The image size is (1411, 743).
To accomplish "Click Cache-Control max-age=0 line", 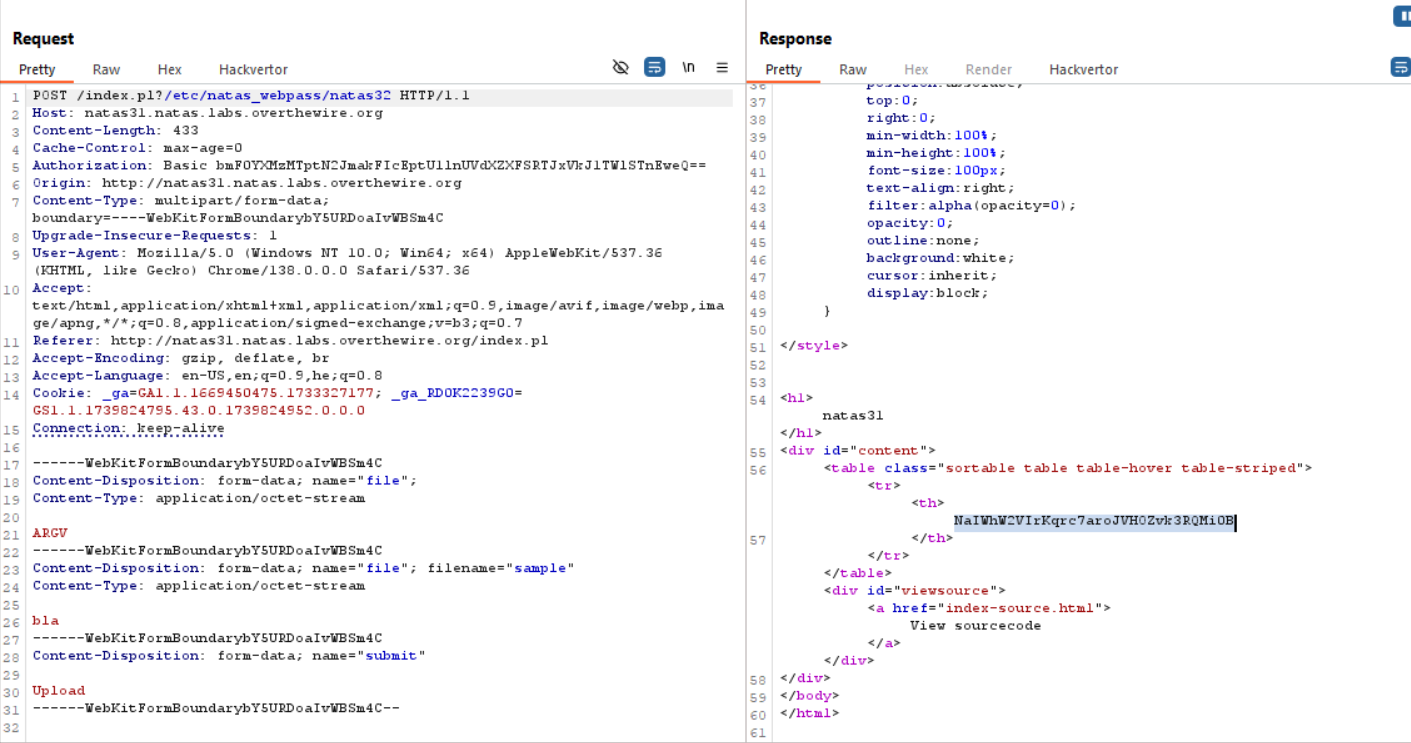I will pos(137,148).
